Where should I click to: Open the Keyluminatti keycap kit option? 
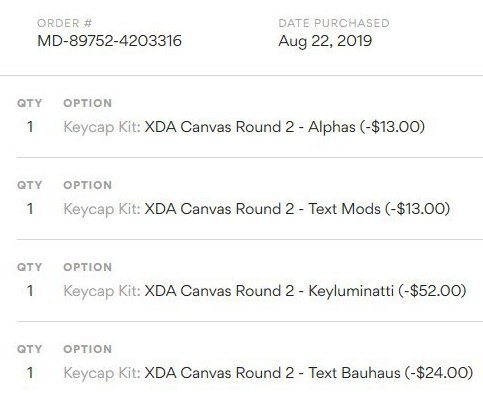265,291
